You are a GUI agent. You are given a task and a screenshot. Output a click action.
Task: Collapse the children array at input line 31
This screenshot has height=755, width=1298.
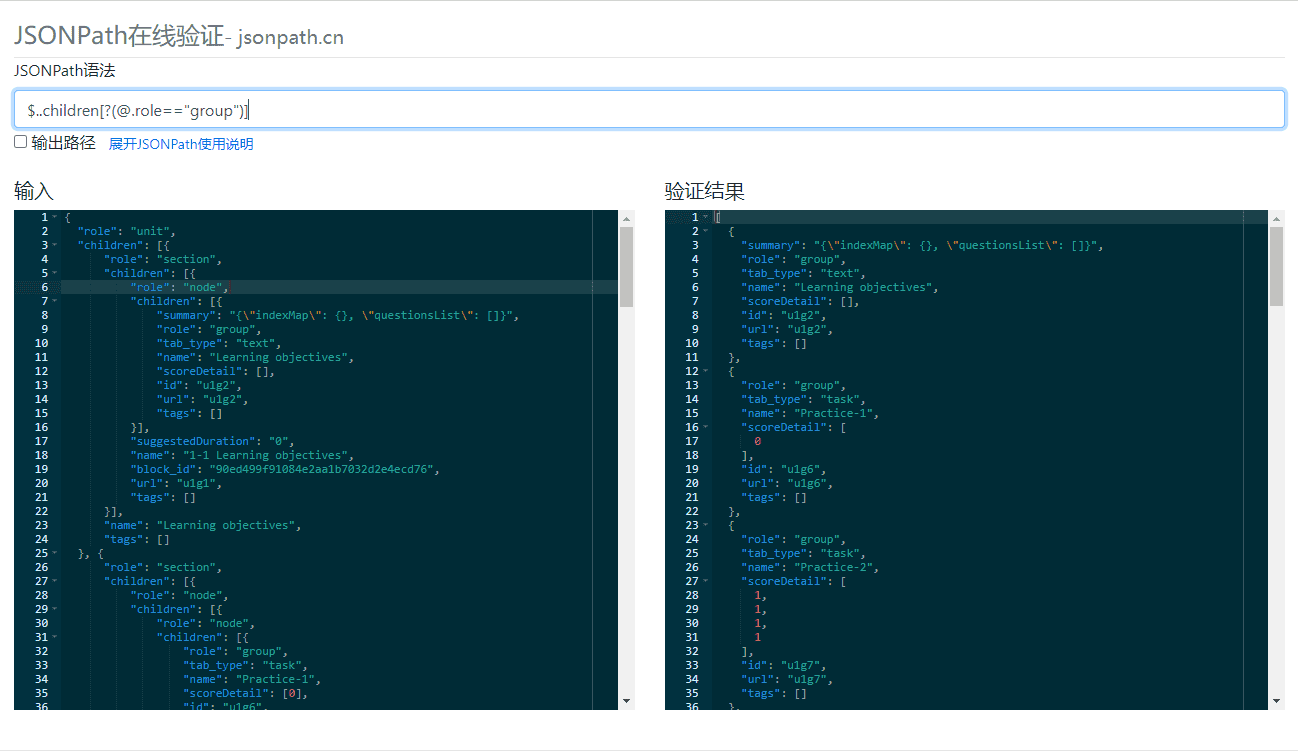pyautogui.click(x=54, y=638)
